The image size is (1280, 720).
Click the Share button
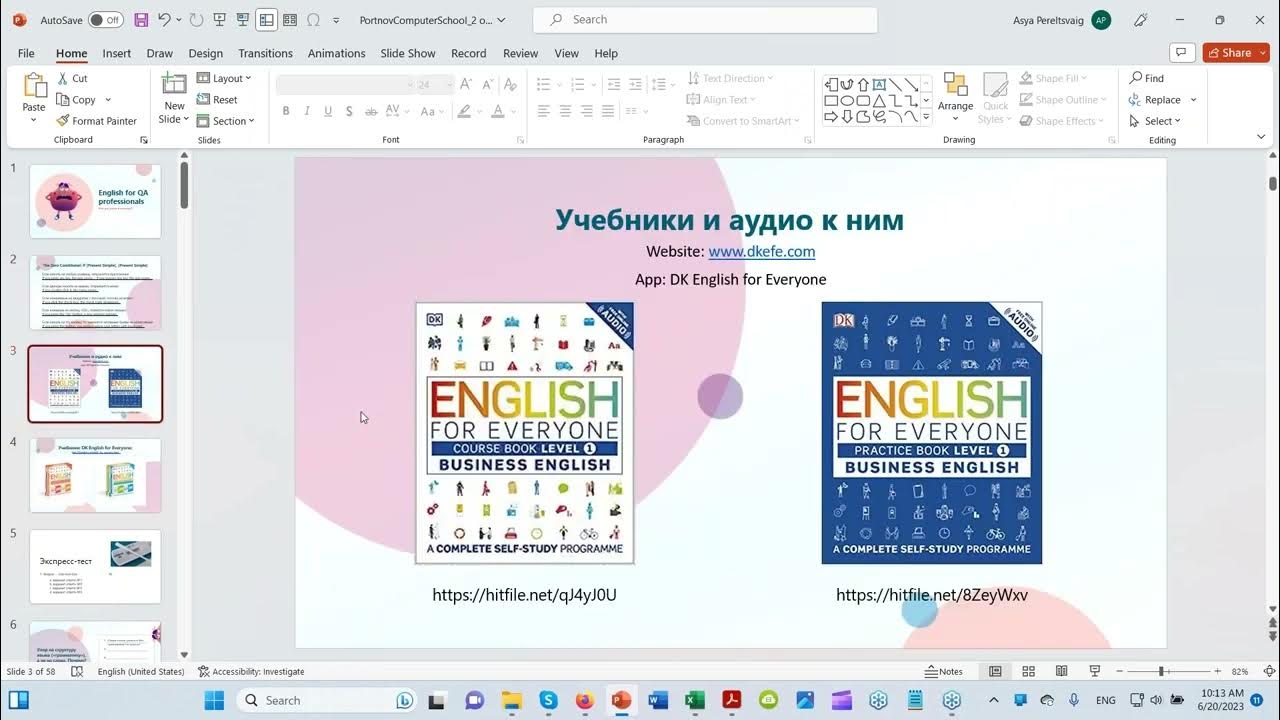pyautogui.click(x=1236, y=53)
